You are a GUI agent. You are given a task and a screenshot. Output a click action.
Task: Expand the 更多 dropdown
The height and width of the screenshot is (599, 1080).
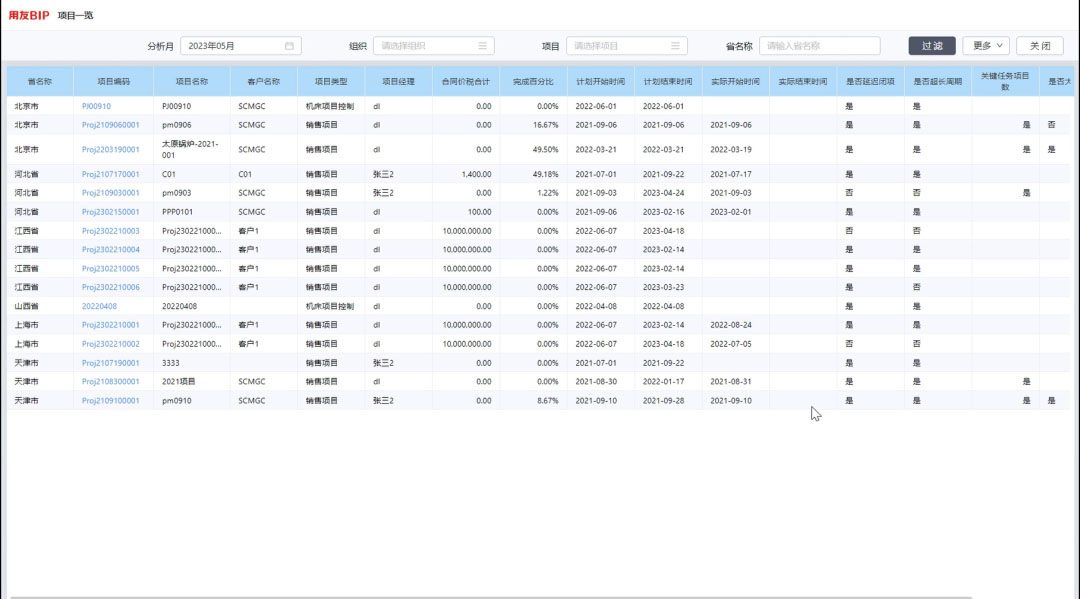[x=986, y=45]
